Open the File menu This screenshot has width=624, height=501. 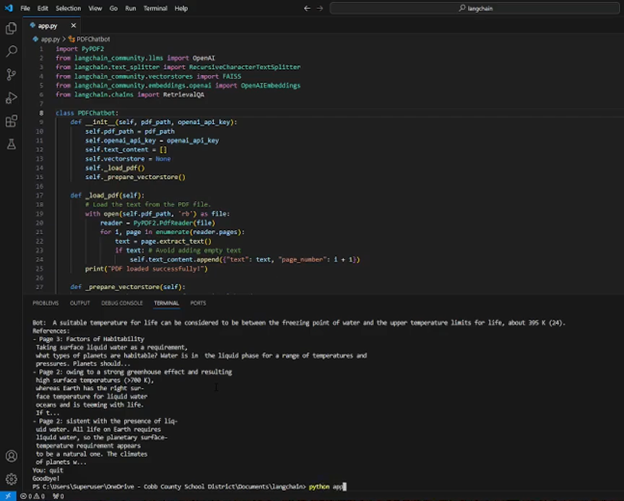point(25,8)
